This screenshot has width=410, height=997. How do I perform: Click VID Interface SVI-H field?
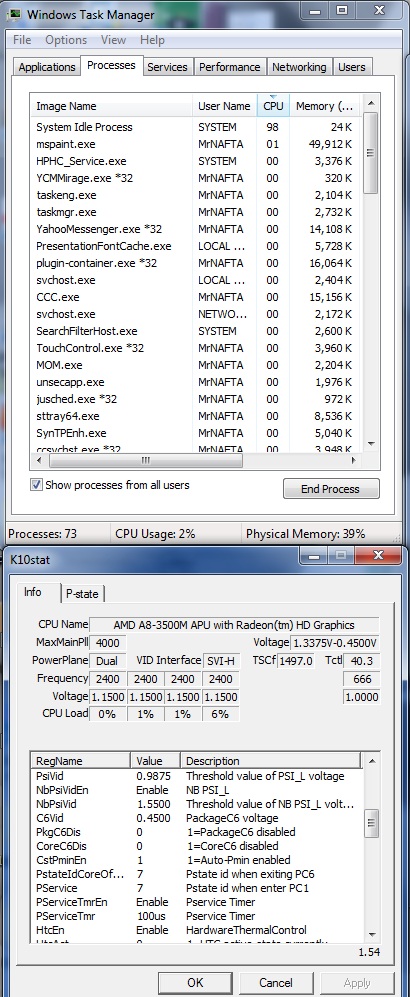(221, 661)
